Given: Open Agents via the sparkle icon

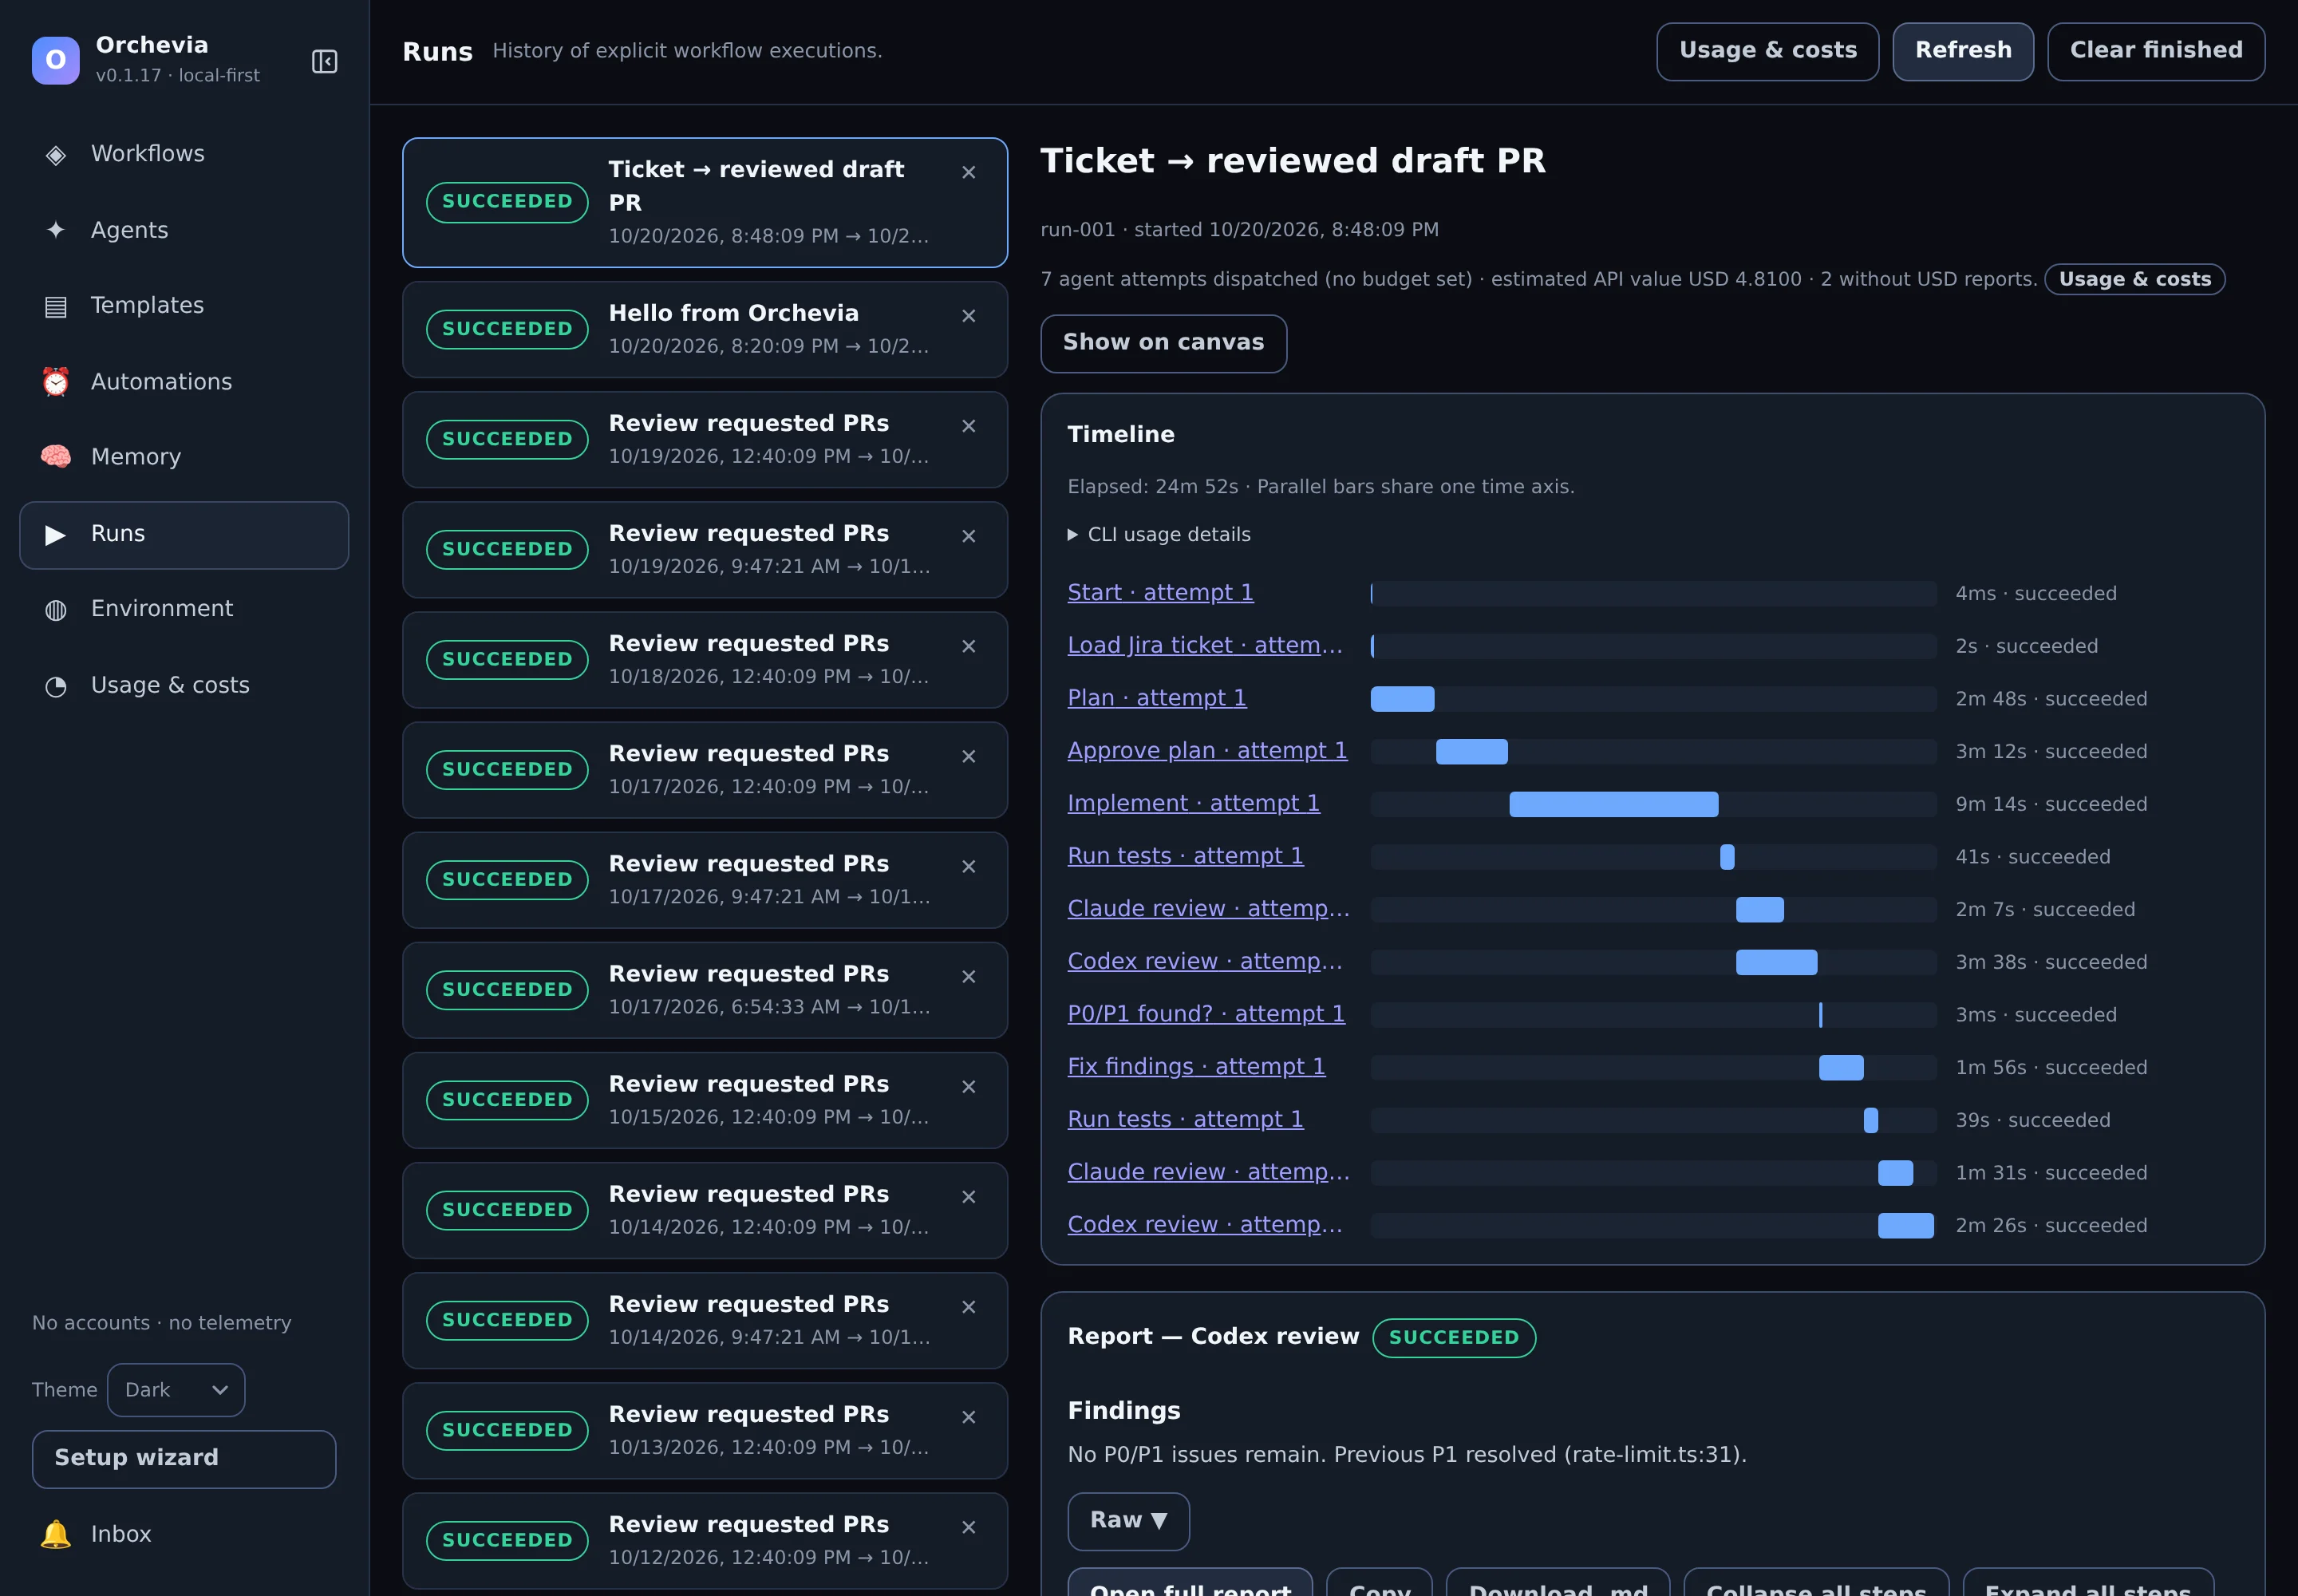Looking at the screenshot, I should (x=56, y=230).
